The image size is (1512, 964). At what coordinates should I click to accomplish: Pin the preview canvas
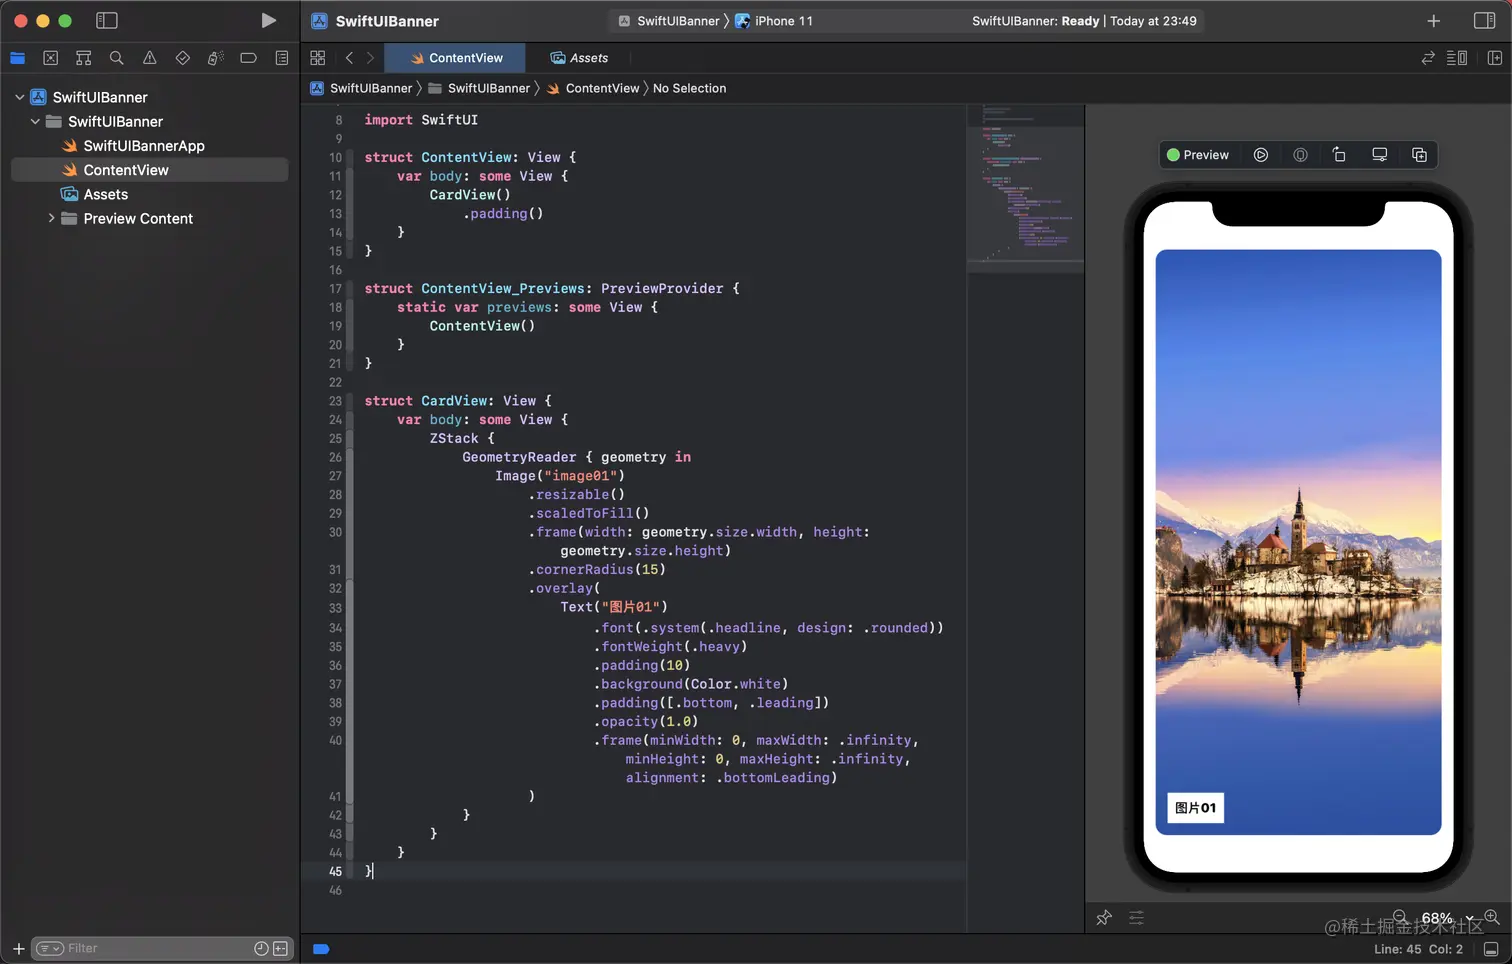pos(1104,917)
